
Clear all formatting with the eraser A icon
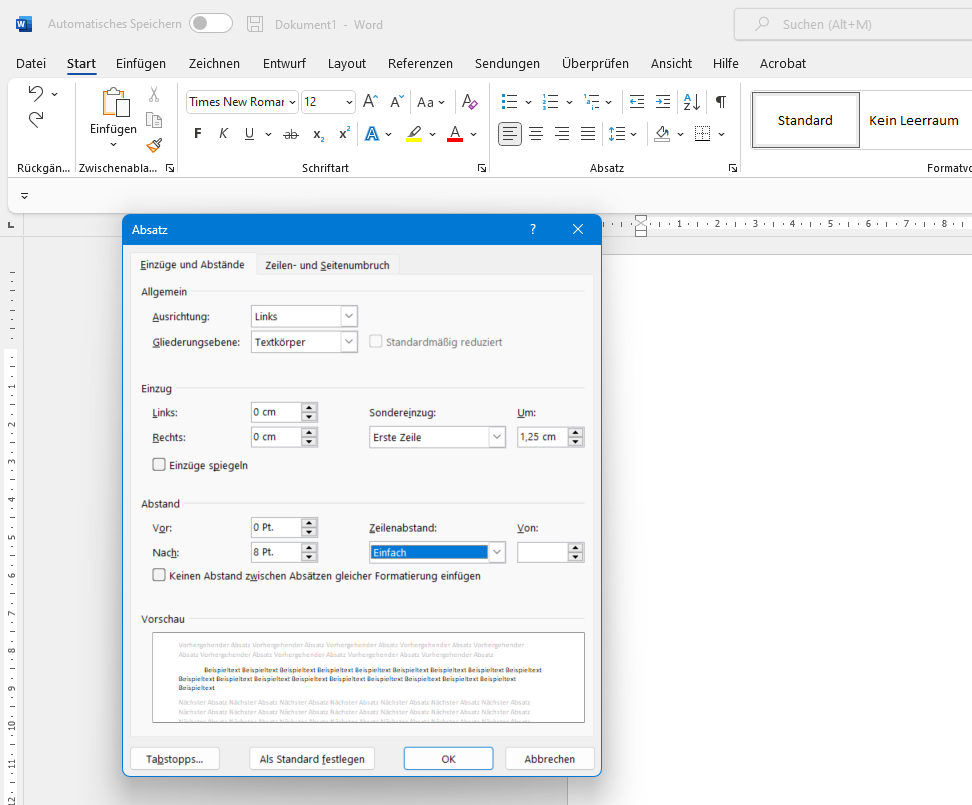point(469,102)
